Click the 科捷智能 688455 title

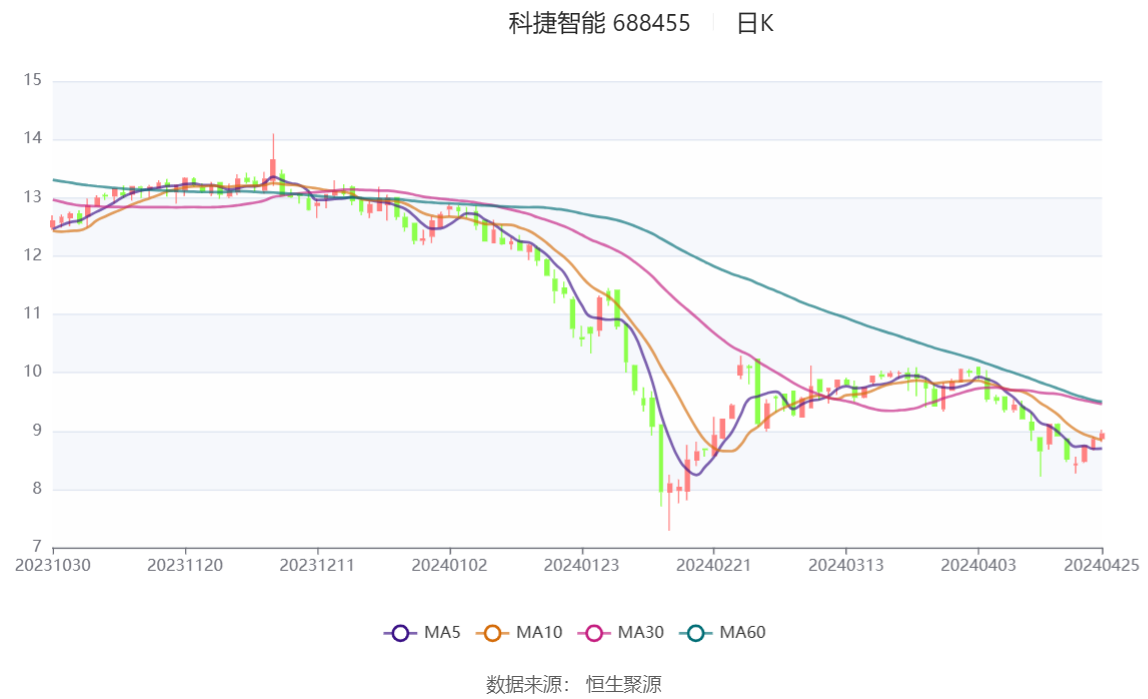tap(599, 23)
